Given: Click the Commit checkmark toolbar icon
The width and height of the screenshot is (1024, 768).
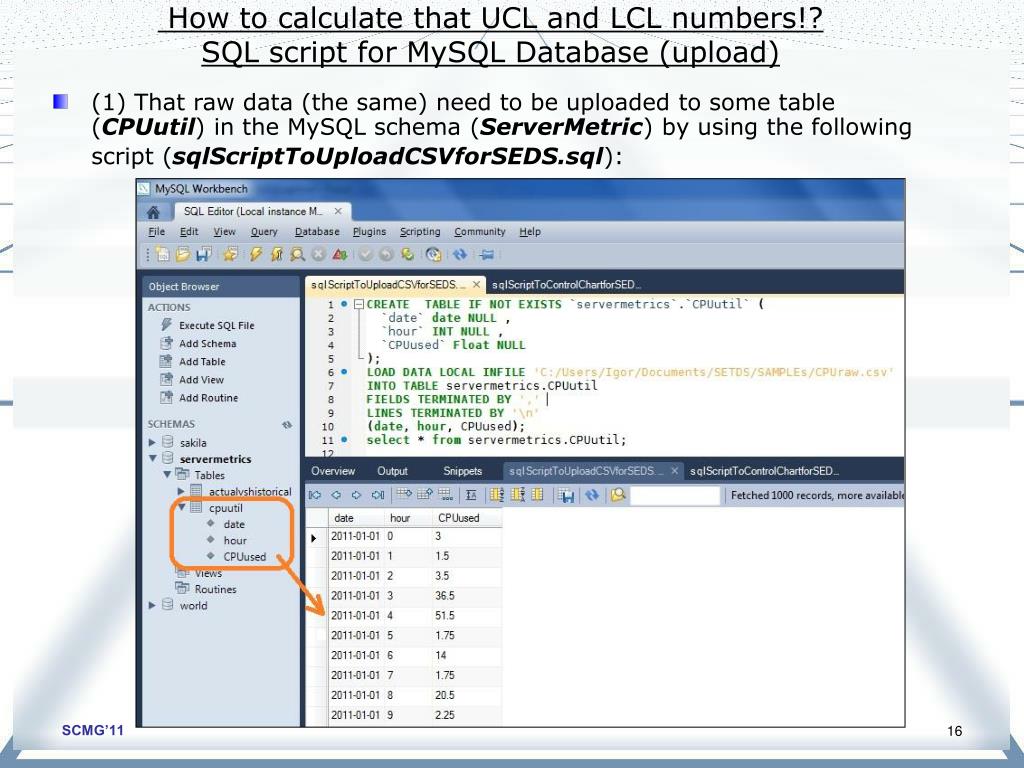Looking at the screenshot, I should (366, 254).
